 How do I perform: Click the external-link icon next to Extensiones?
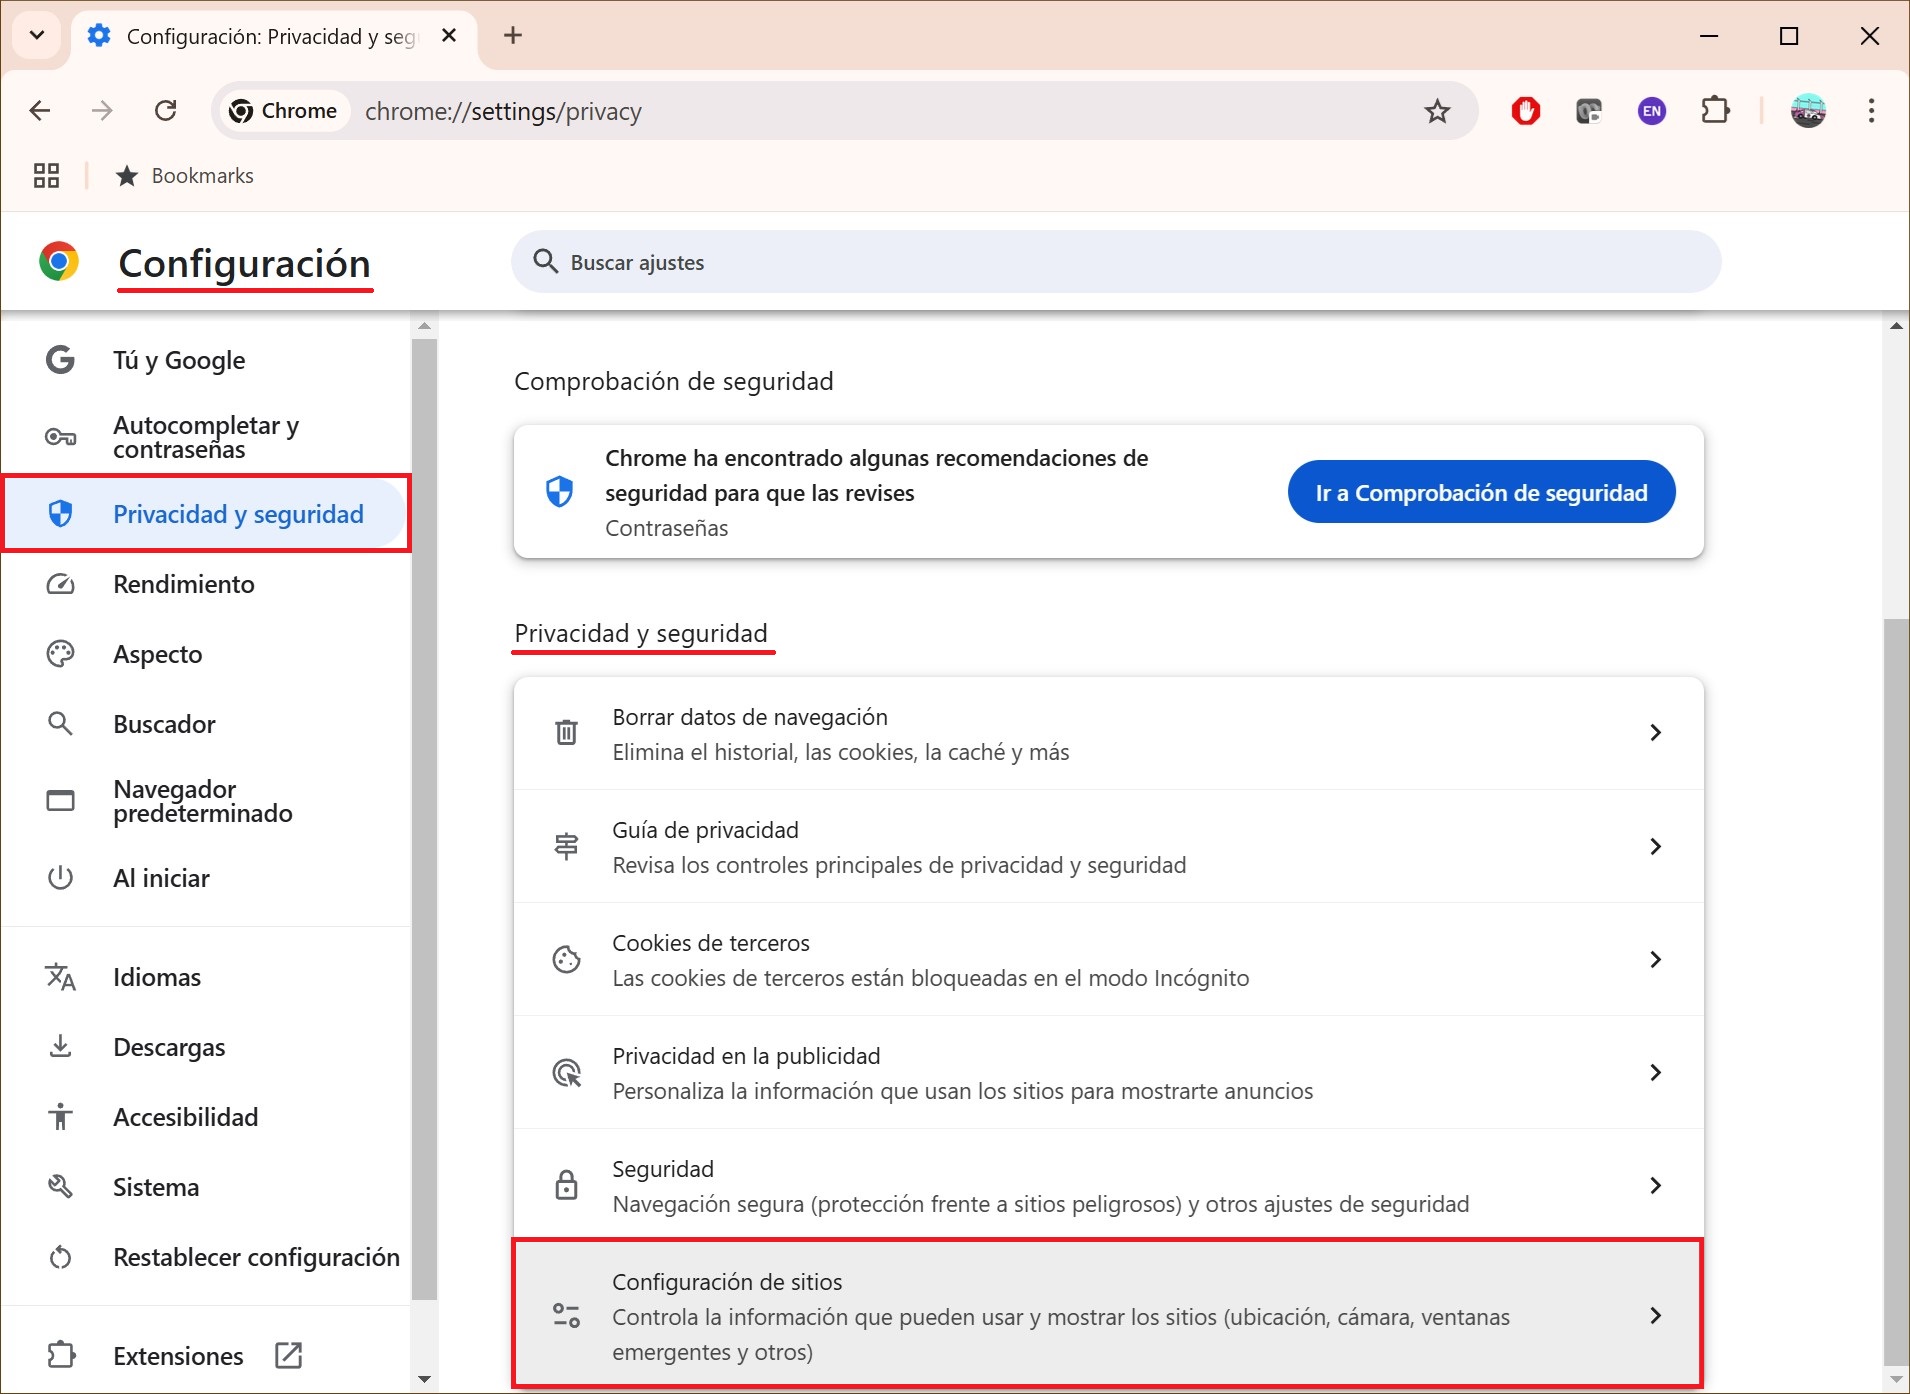tap(289, 1356)
